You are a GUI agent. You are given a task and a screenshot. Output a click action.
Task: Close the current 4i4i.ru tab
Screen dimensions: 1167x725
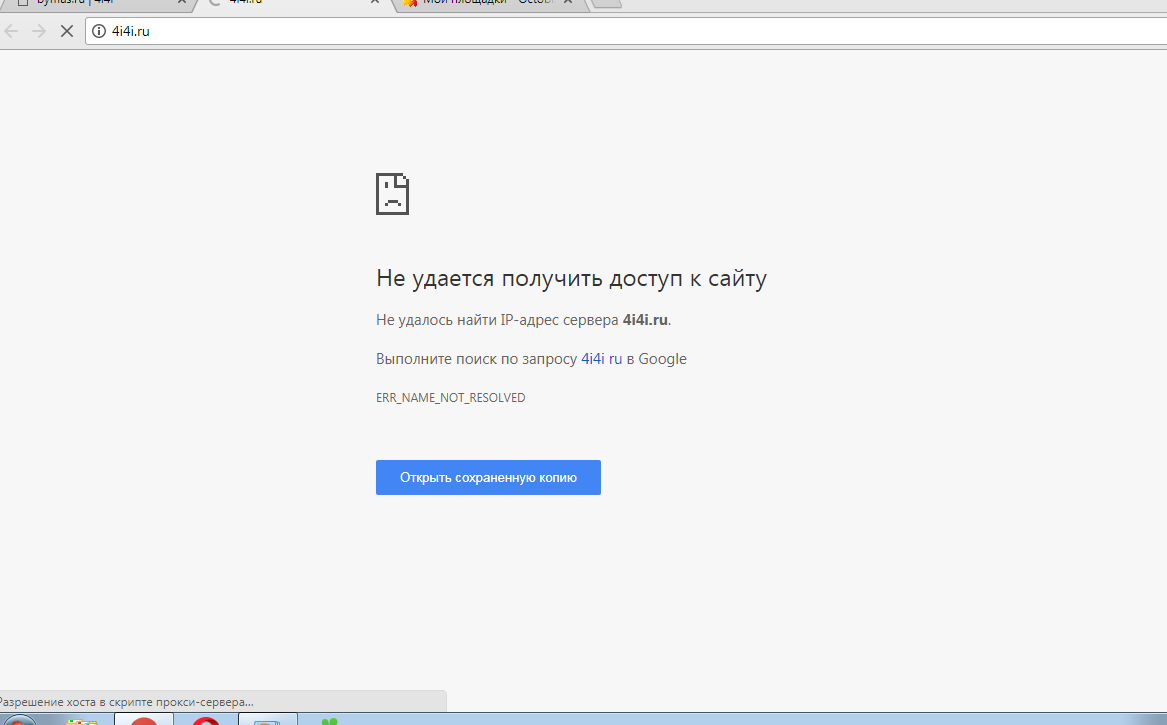pyautogui.click(x=375, y=3)
